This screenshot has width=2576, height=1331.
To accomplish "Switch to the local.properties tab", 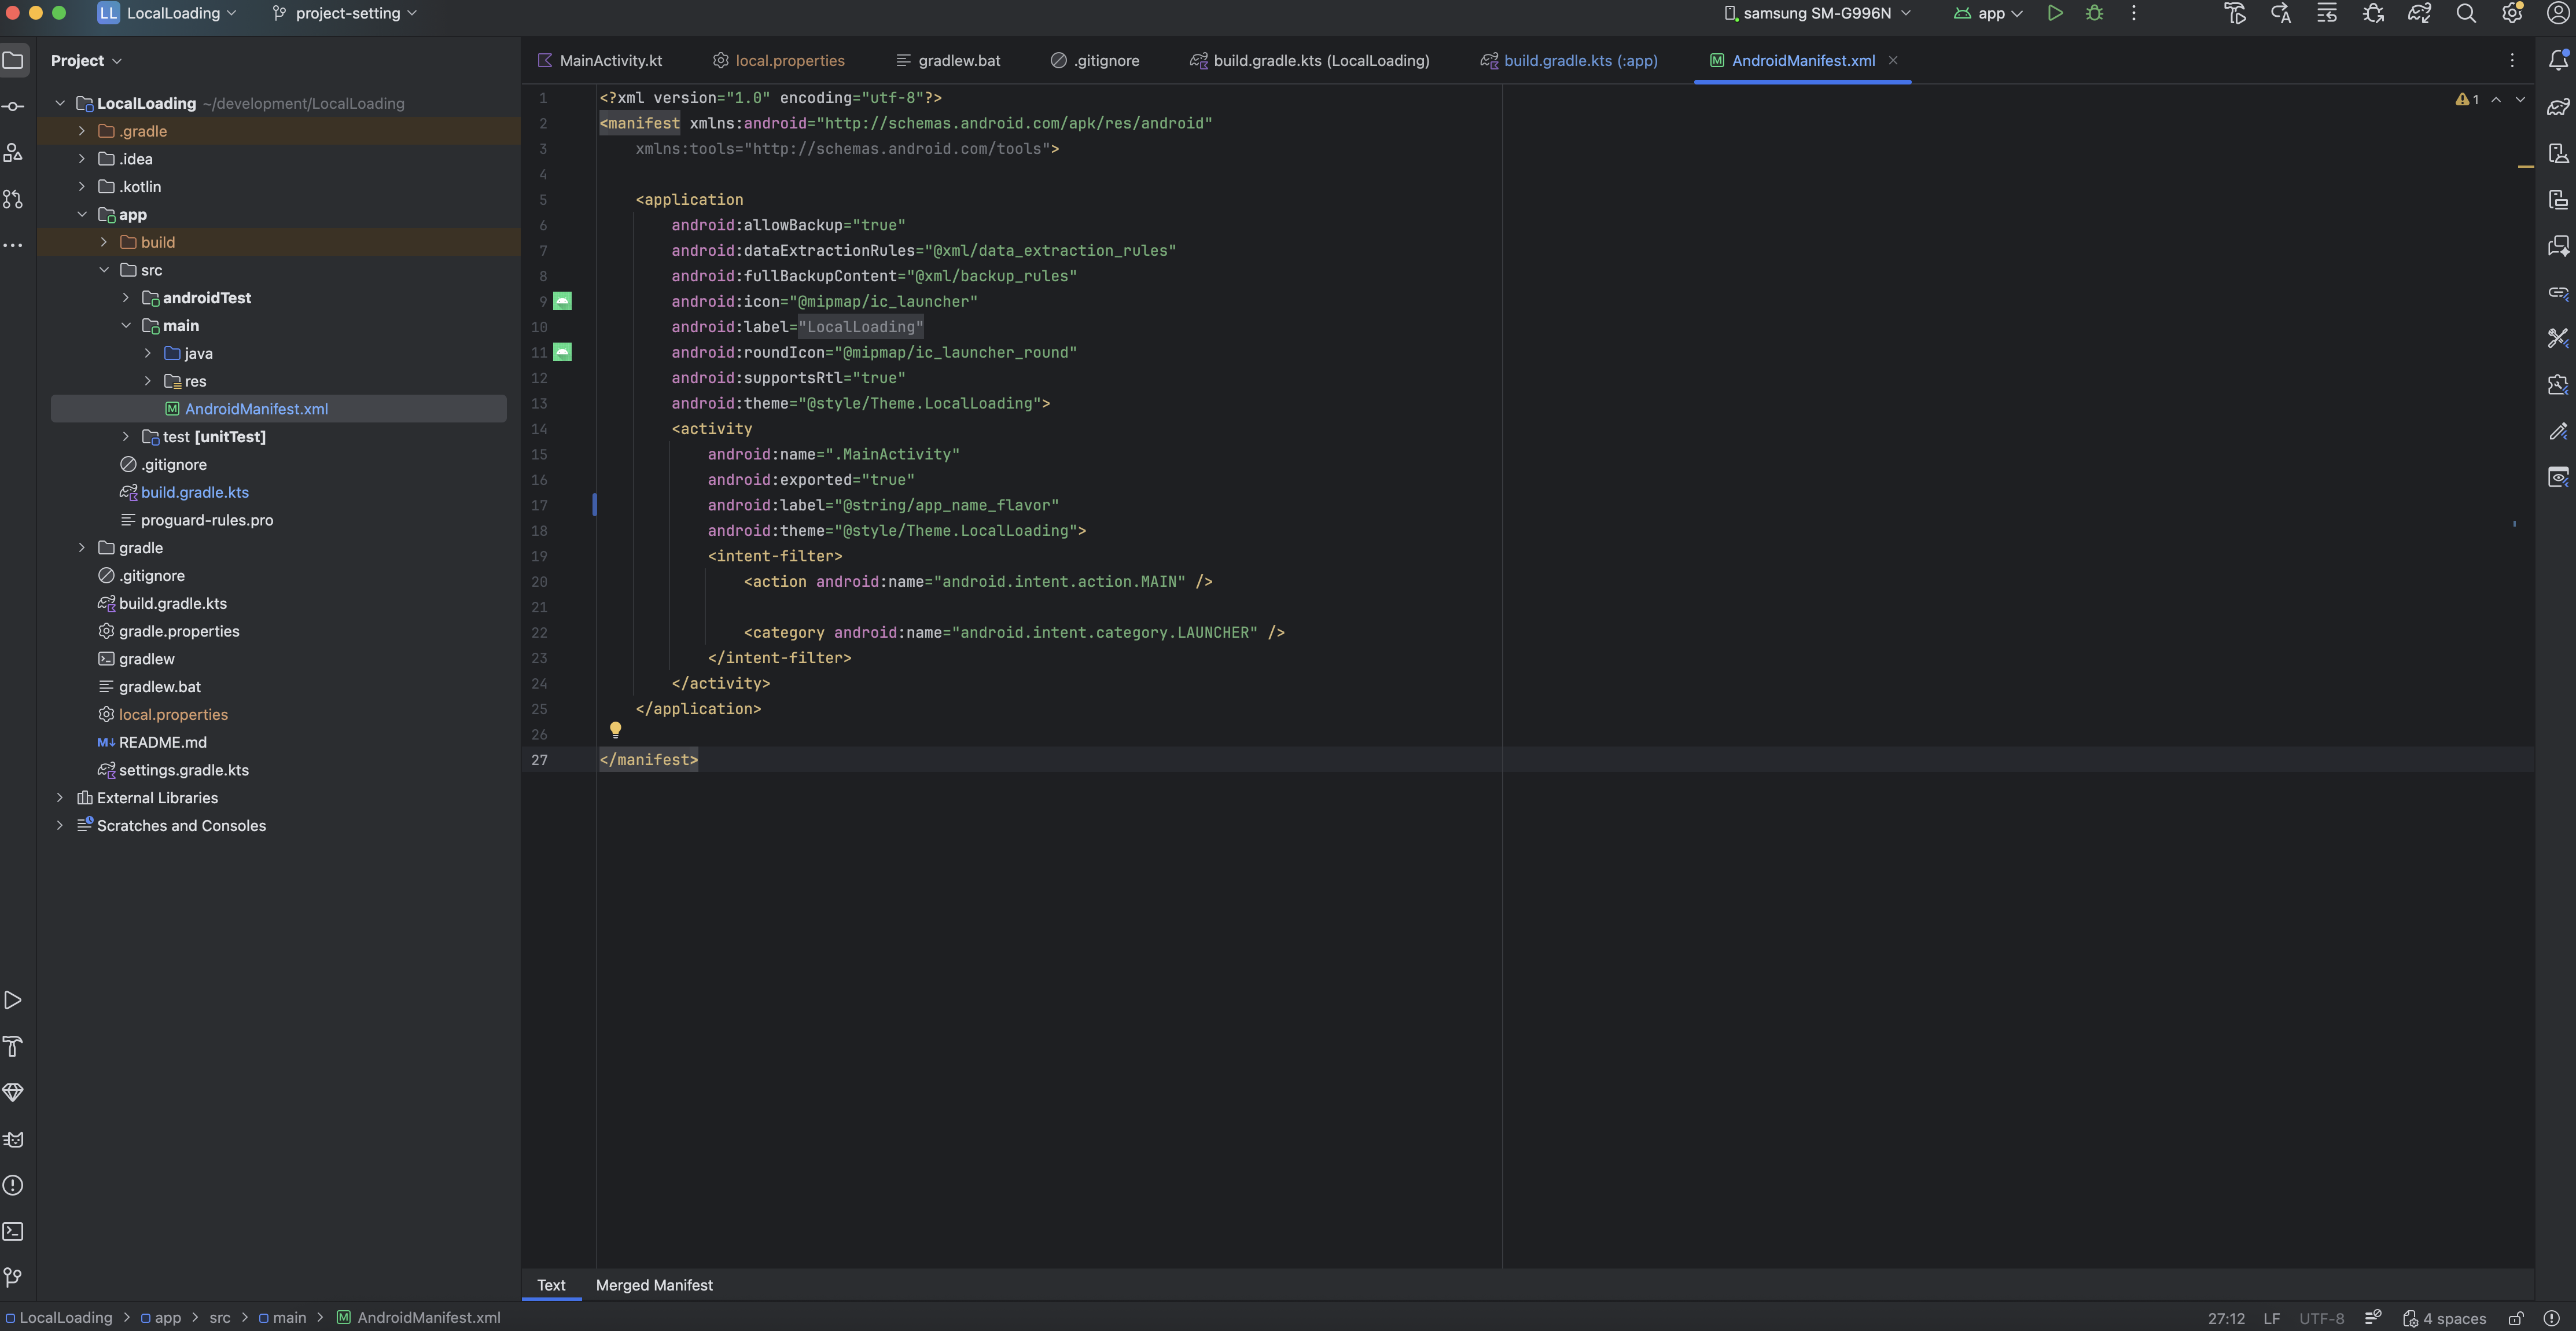I will 779,60.
